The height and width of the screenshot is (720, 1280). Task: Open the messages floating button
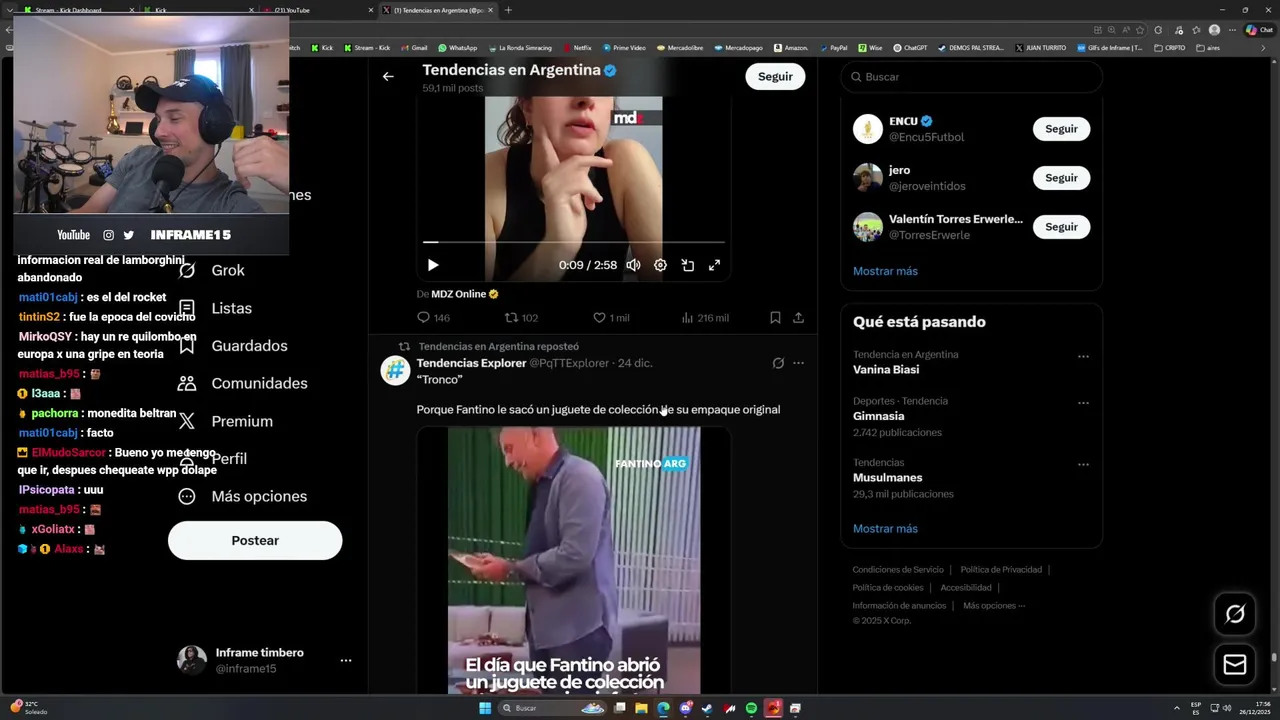(1235, 665)
